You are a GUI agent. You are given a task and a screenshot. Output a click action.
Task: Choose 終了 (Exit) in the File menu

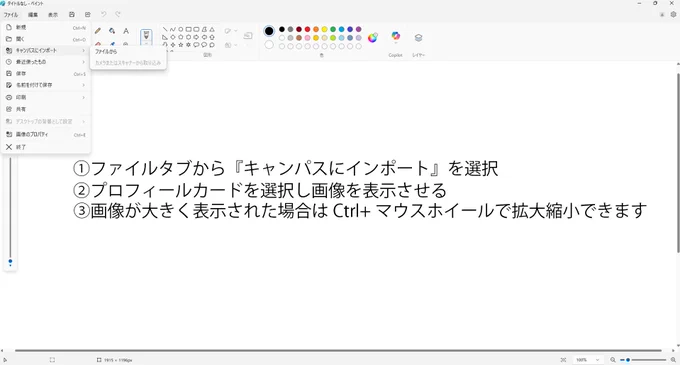pyautogui.click(x=46, y=147)
